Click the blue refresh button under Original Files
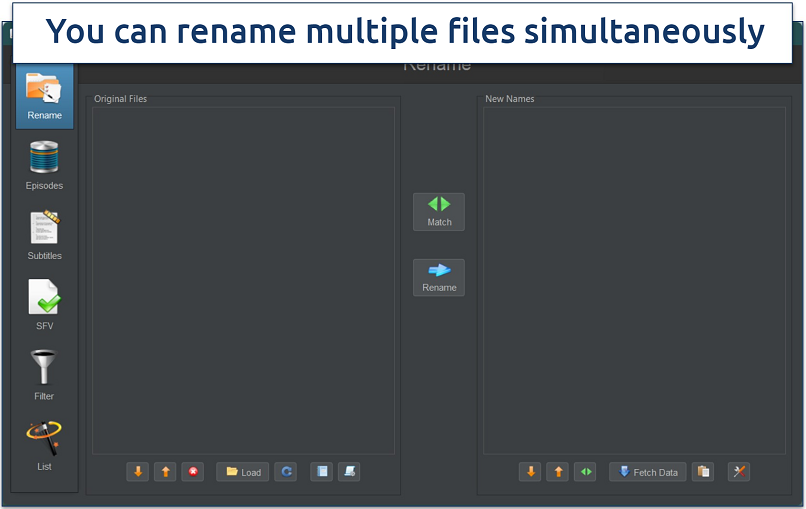Viewport: 806px width, 509px height. point(286,472)
